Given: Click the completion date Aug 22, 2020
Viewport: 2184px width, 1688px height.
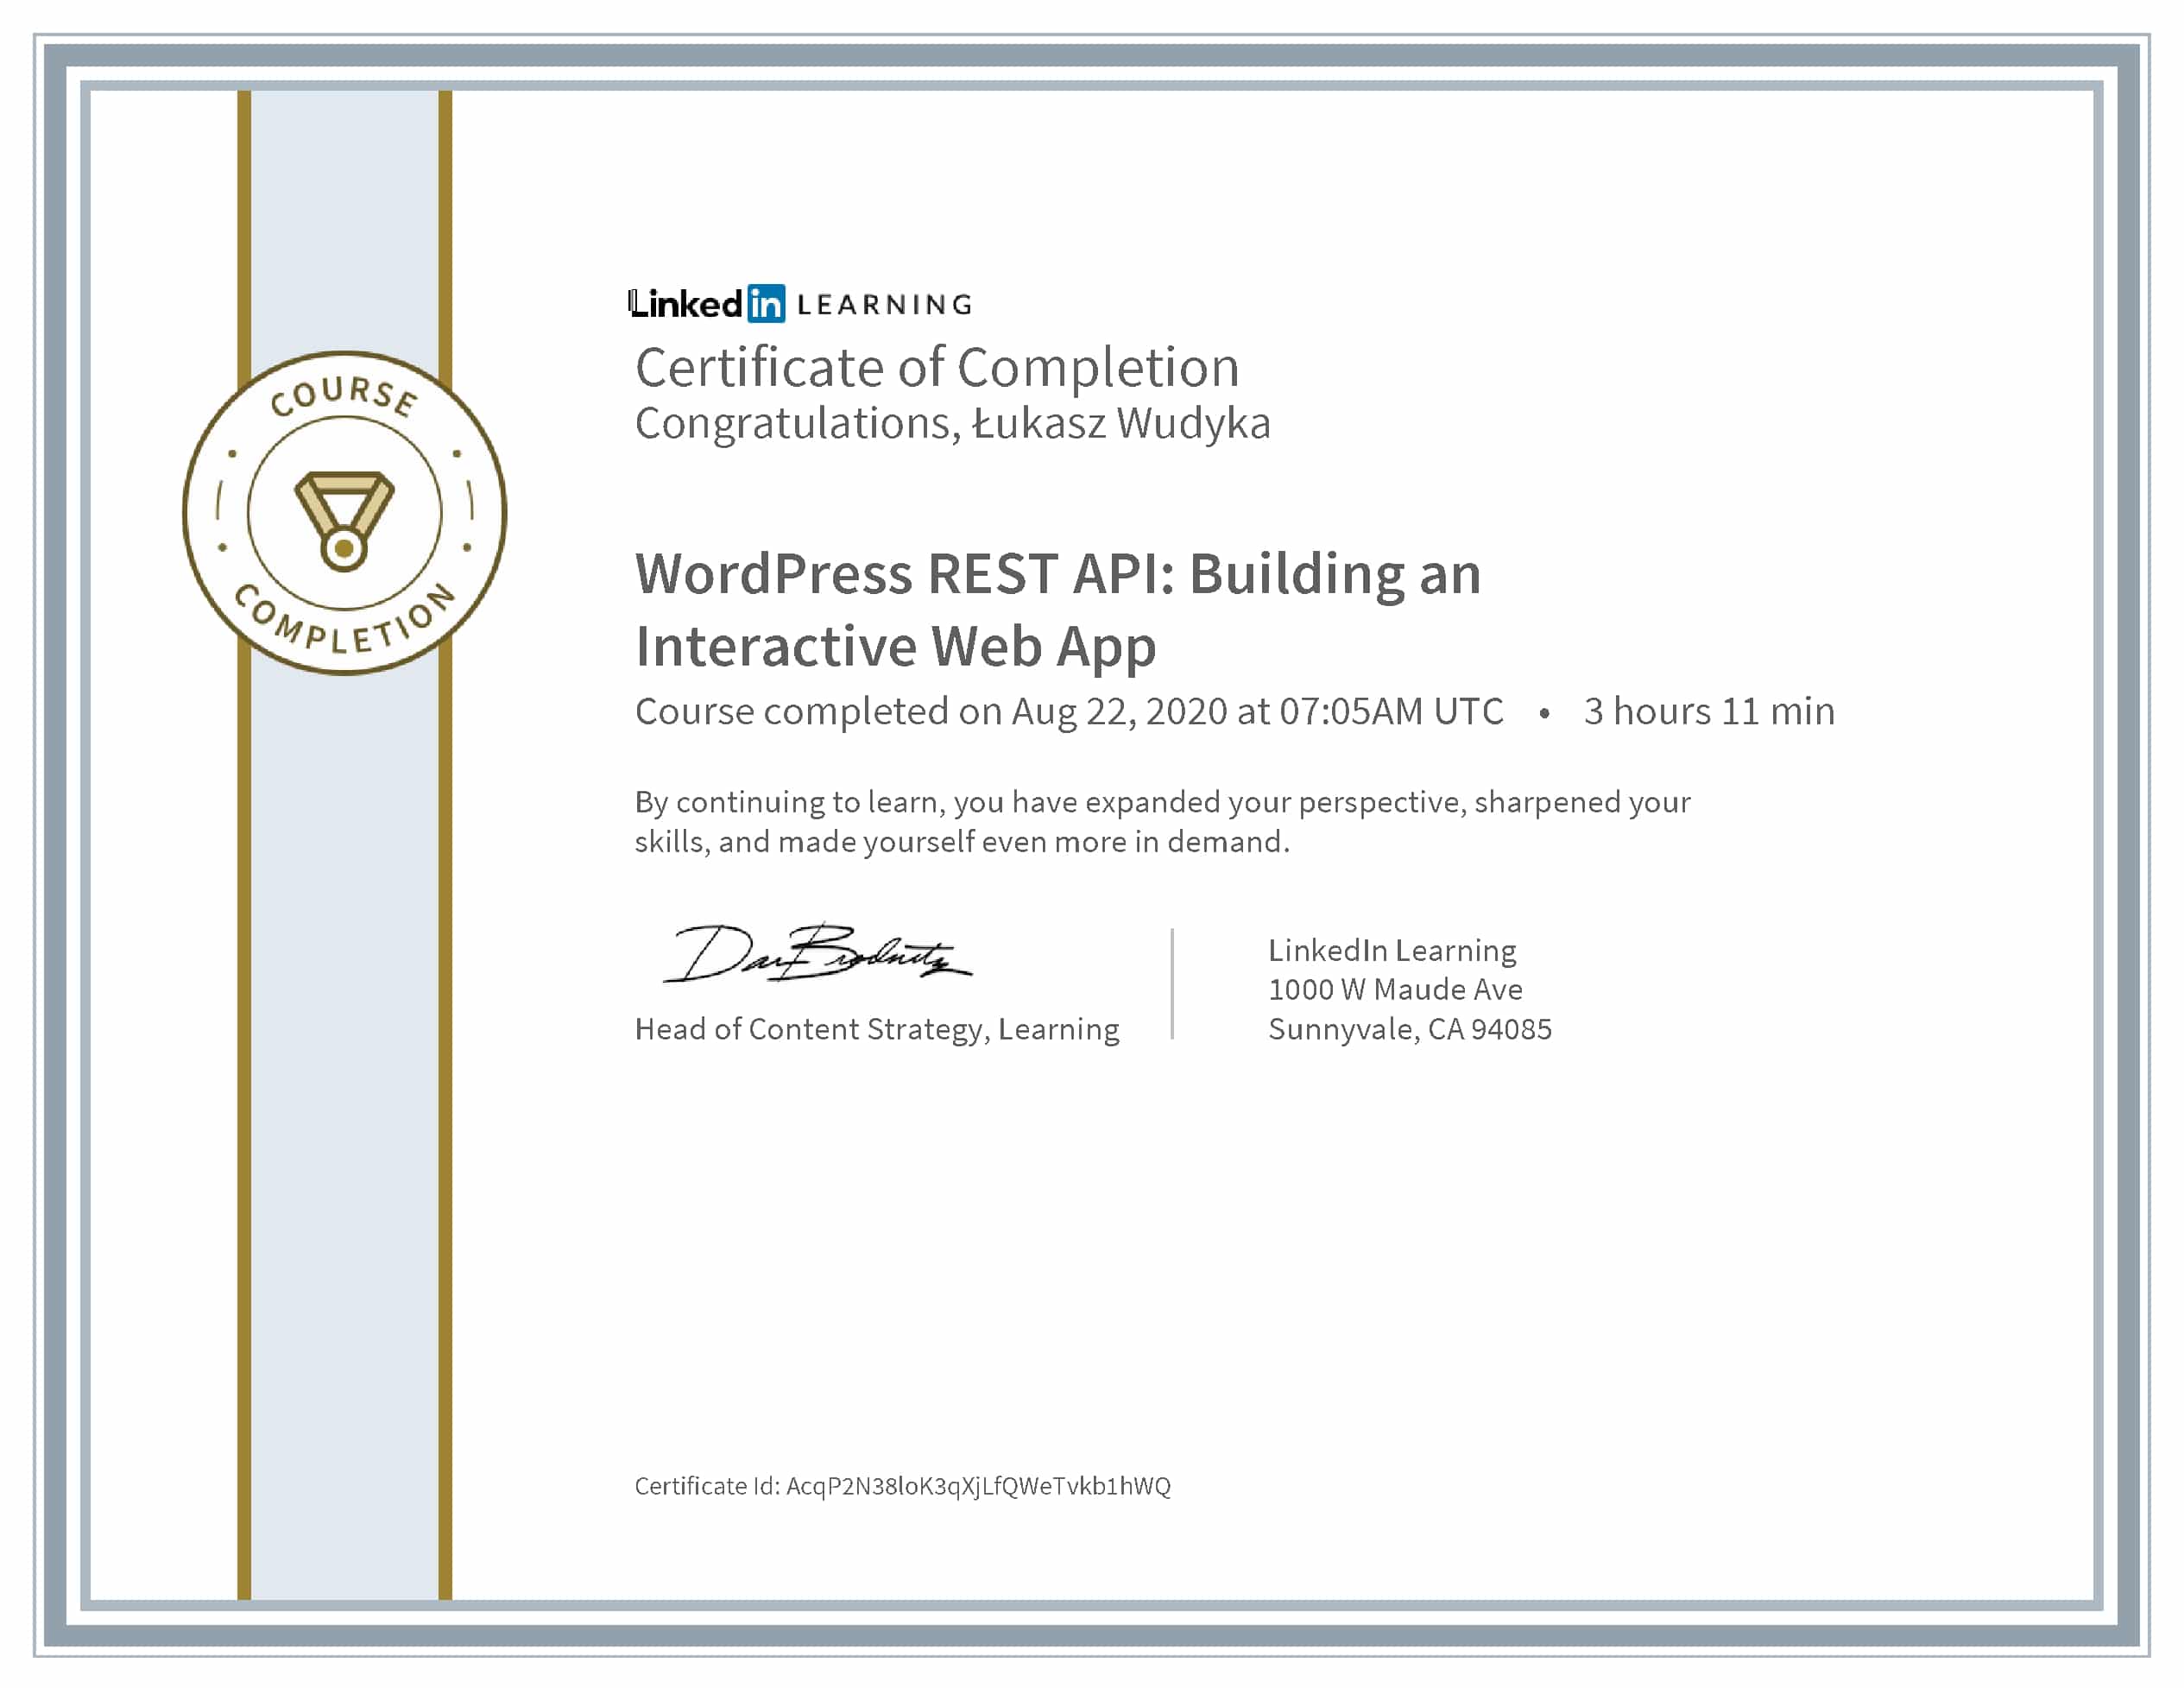Looking at the screenshot, I should coord(1119,712).
